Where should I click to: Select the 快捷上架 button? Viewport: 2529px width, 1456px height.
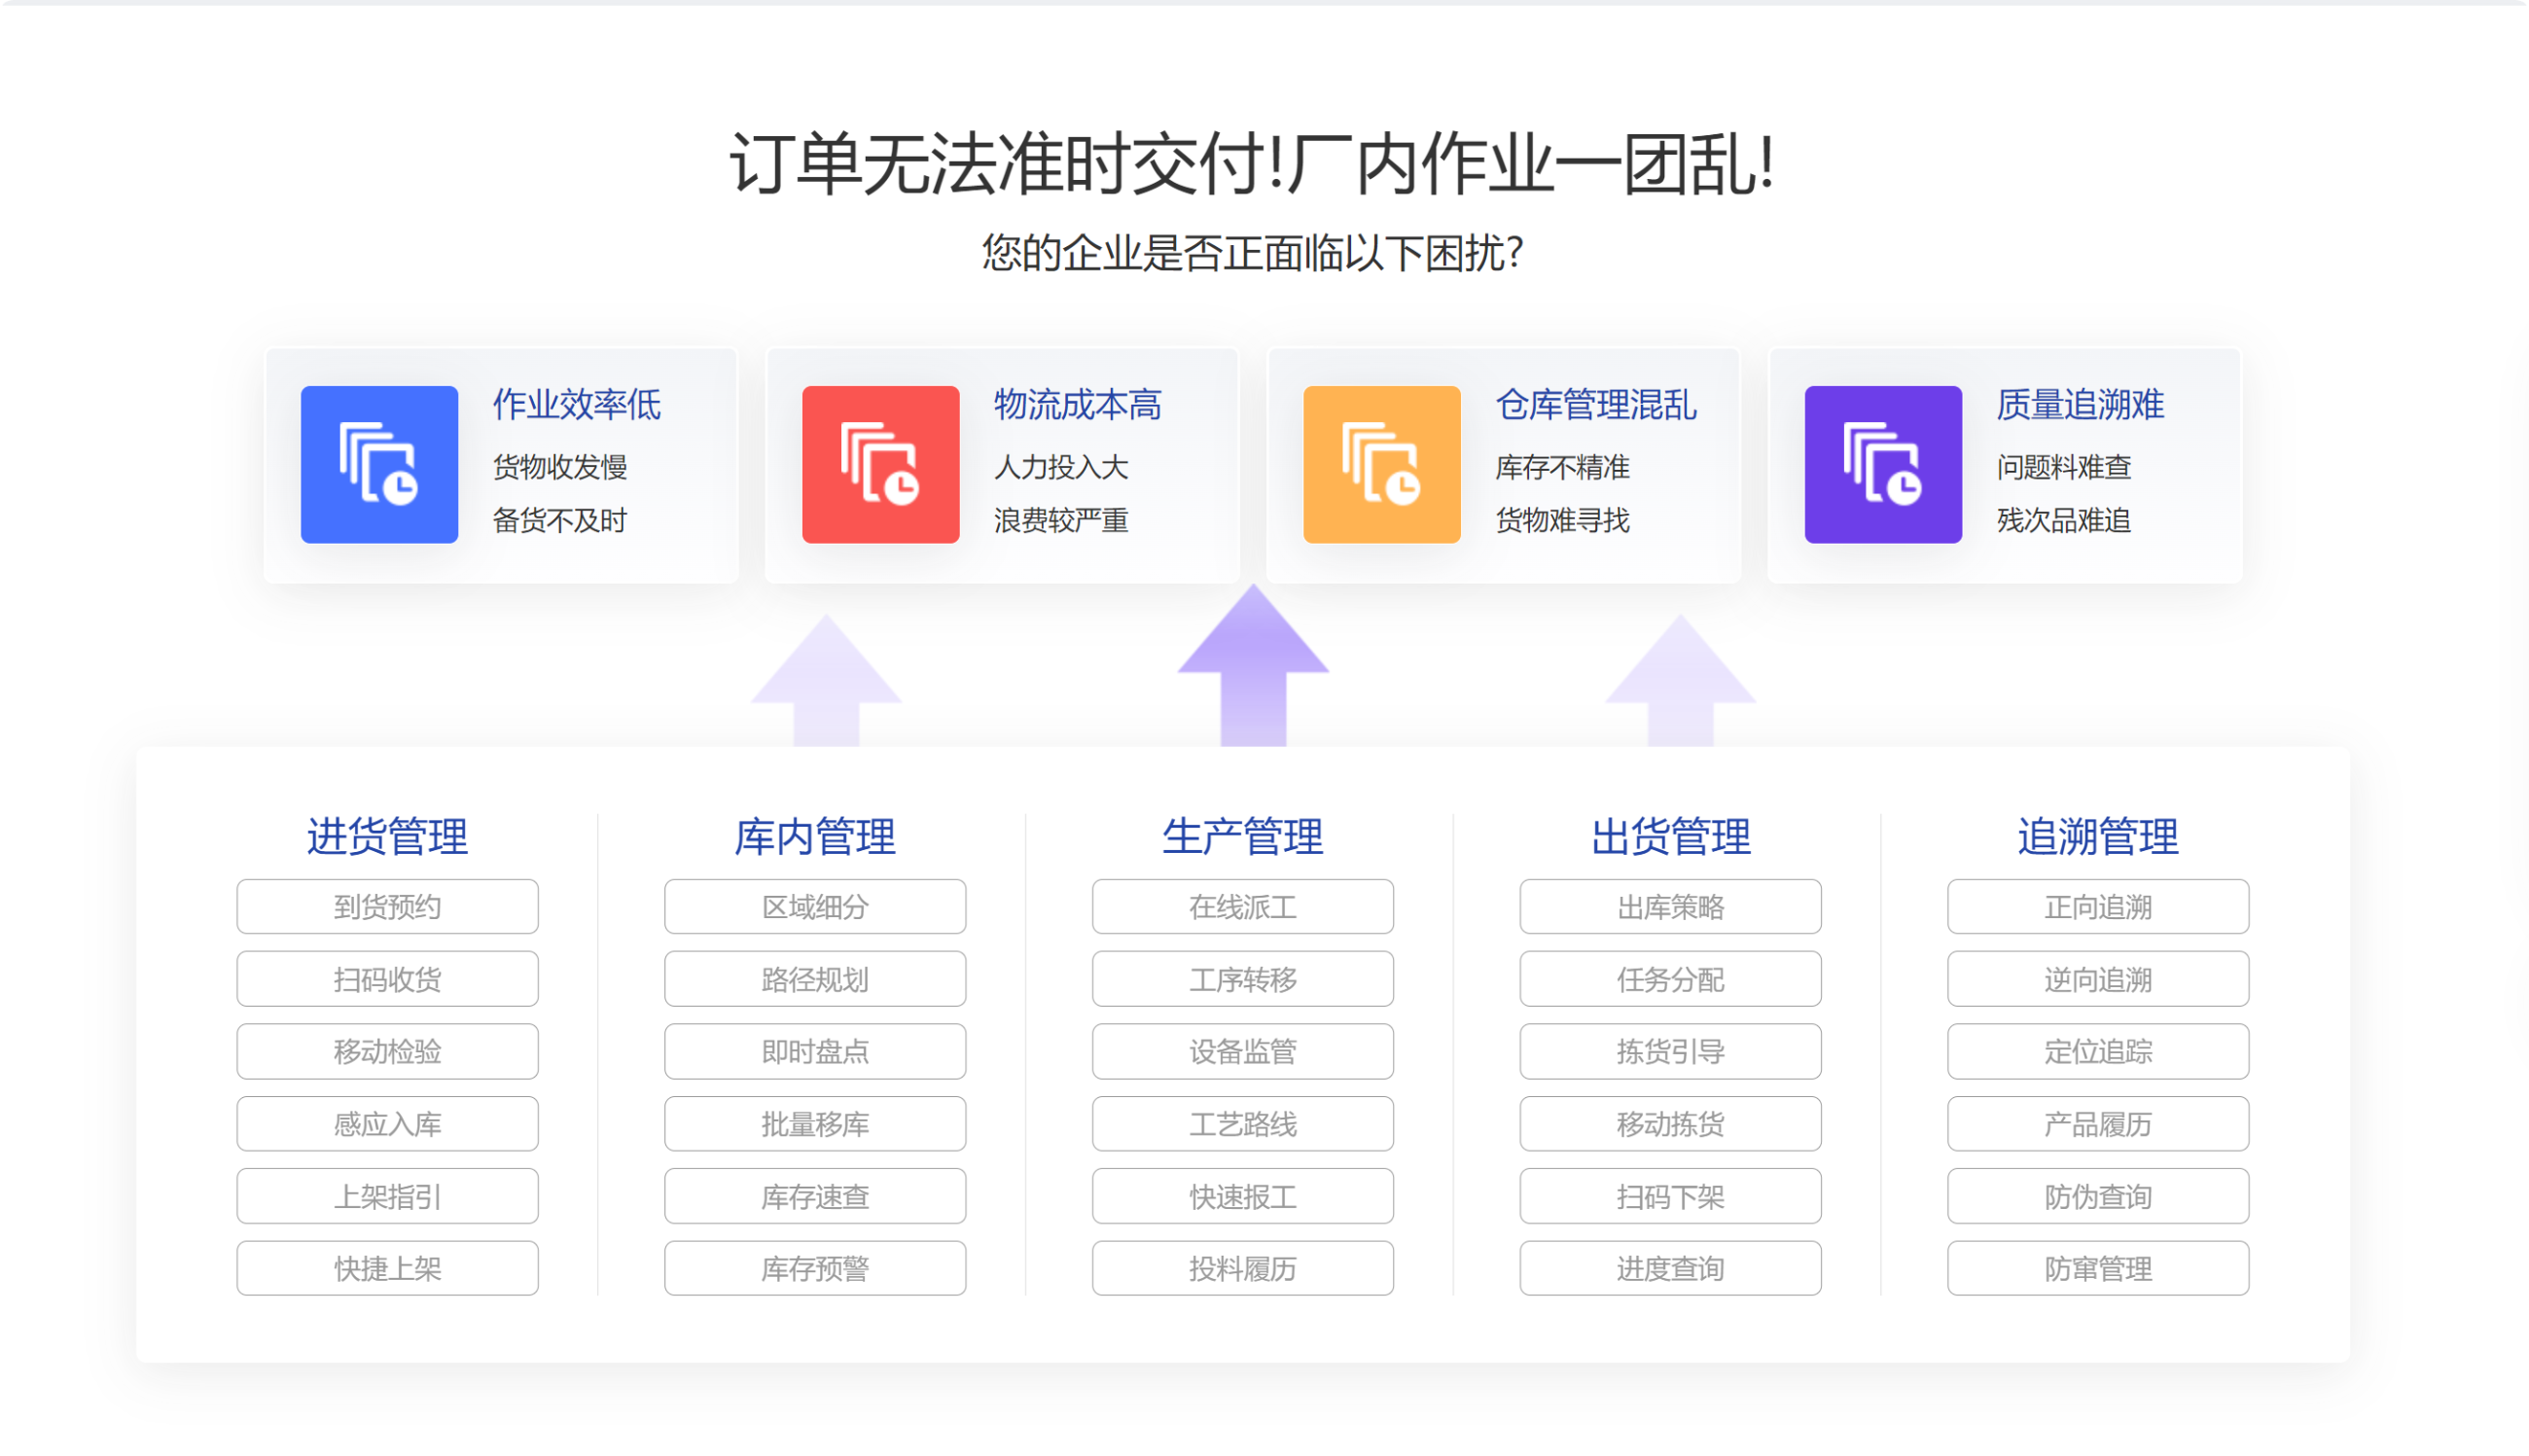click(387, 1268)
